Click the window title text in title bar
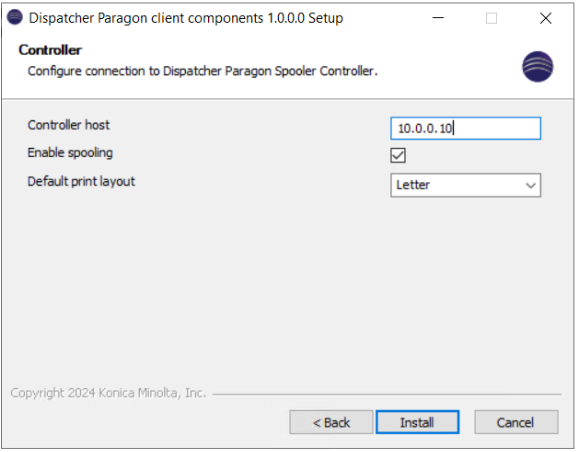Screen dimensions: 576x452 click(x=186, y=18)
